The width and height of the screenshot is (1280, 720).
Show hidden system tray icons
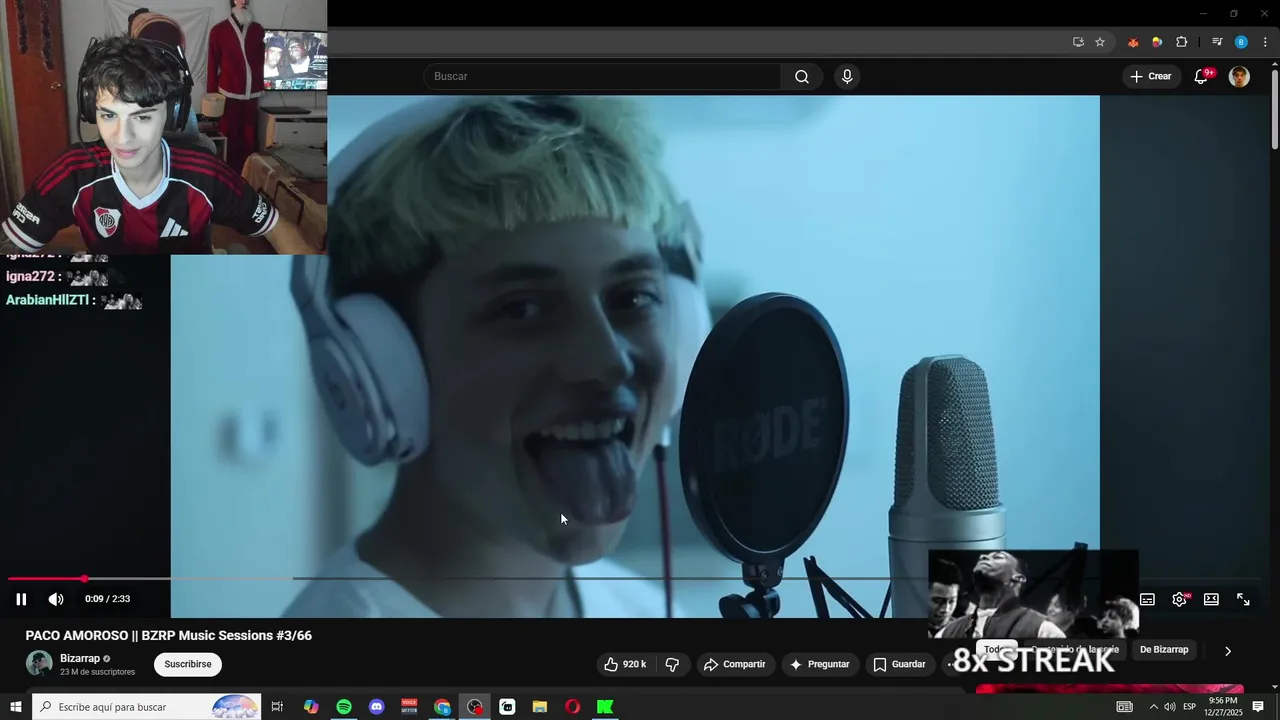[1153, 707]
